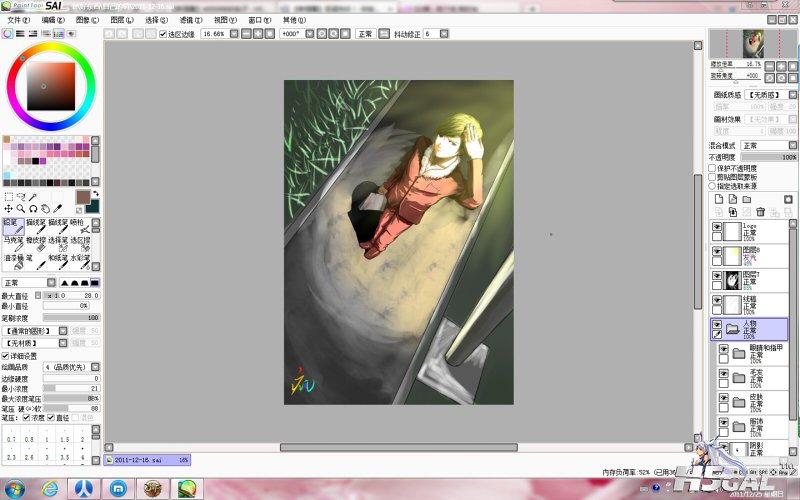Toggle the color wheel panel icon
Screen dimensions: 800x500
[7, 34]
